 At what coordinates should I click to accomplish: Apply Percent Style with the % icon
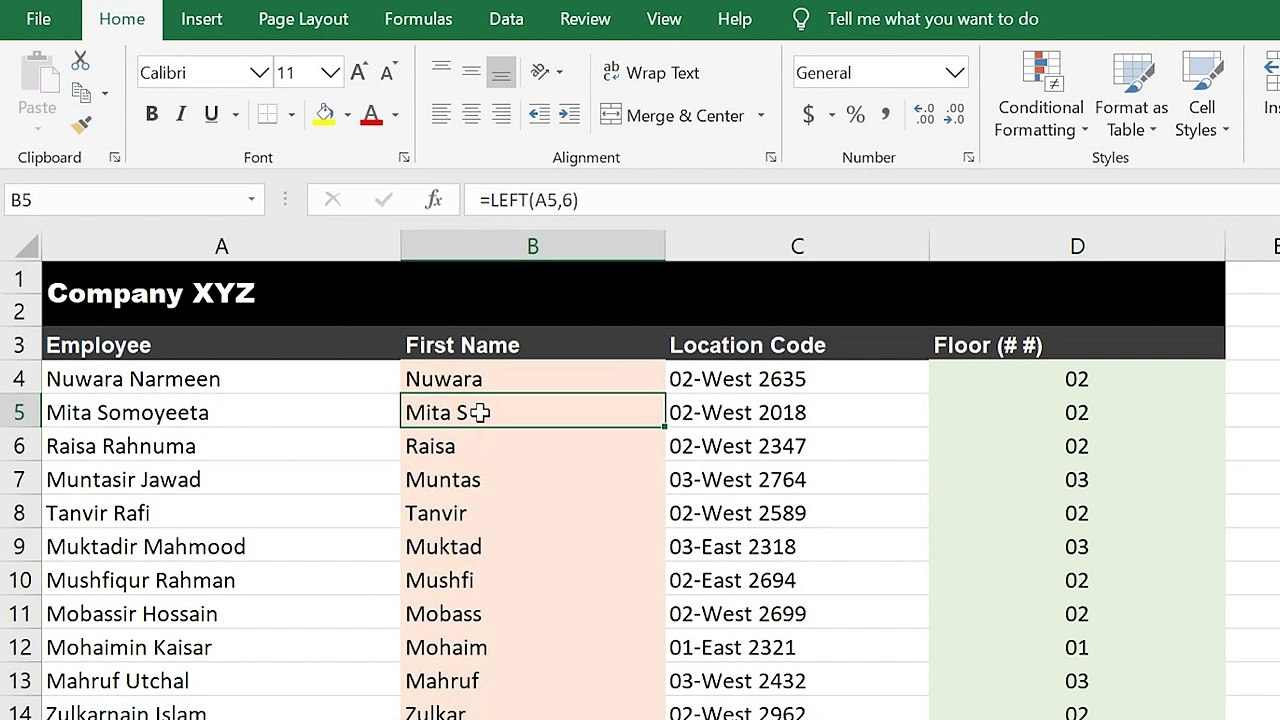tap(855, 115)
